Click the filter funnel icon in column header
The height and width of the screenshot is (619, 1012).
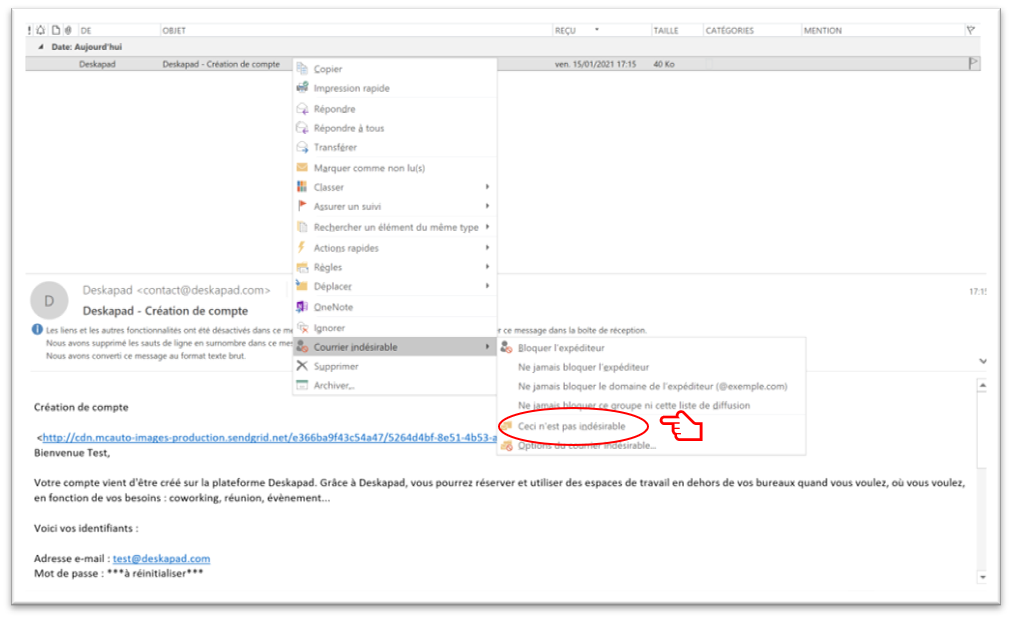coord(971,30)
